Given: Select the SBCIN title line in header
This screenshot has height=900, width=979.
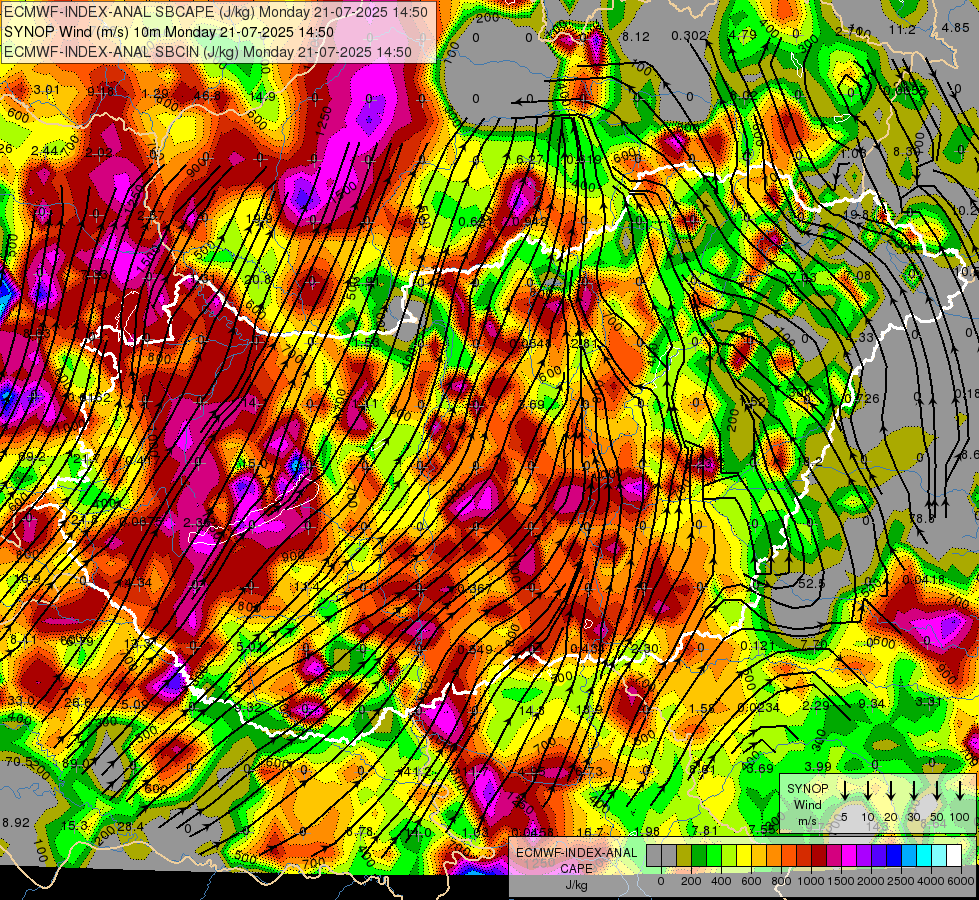Looking at the screenshot, I should [208, 52].
